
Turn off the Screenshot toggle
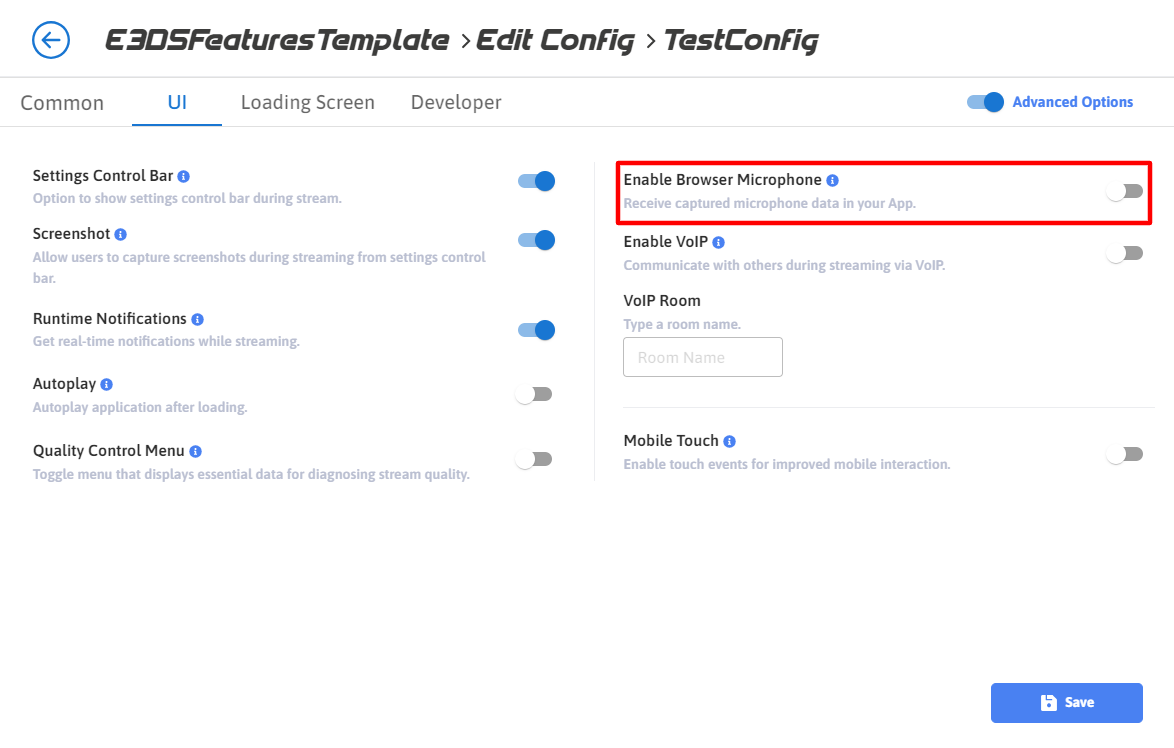(536, 240)
